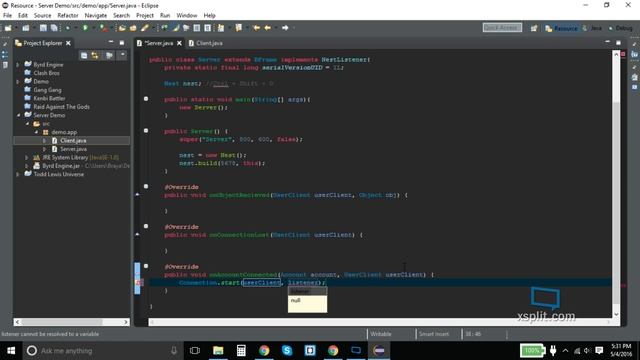Open the File menu
Screen dimensions: 640x360
(x=7, y=15)
